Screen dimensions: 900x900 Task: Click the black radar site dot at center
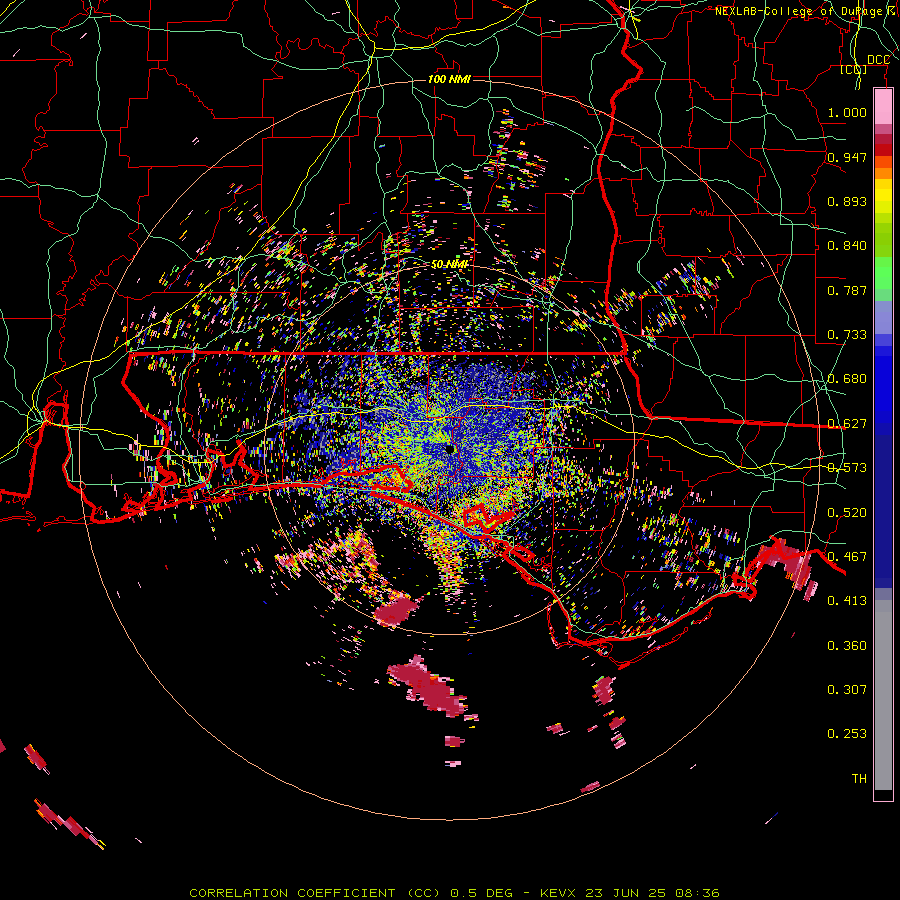point(450,450)
